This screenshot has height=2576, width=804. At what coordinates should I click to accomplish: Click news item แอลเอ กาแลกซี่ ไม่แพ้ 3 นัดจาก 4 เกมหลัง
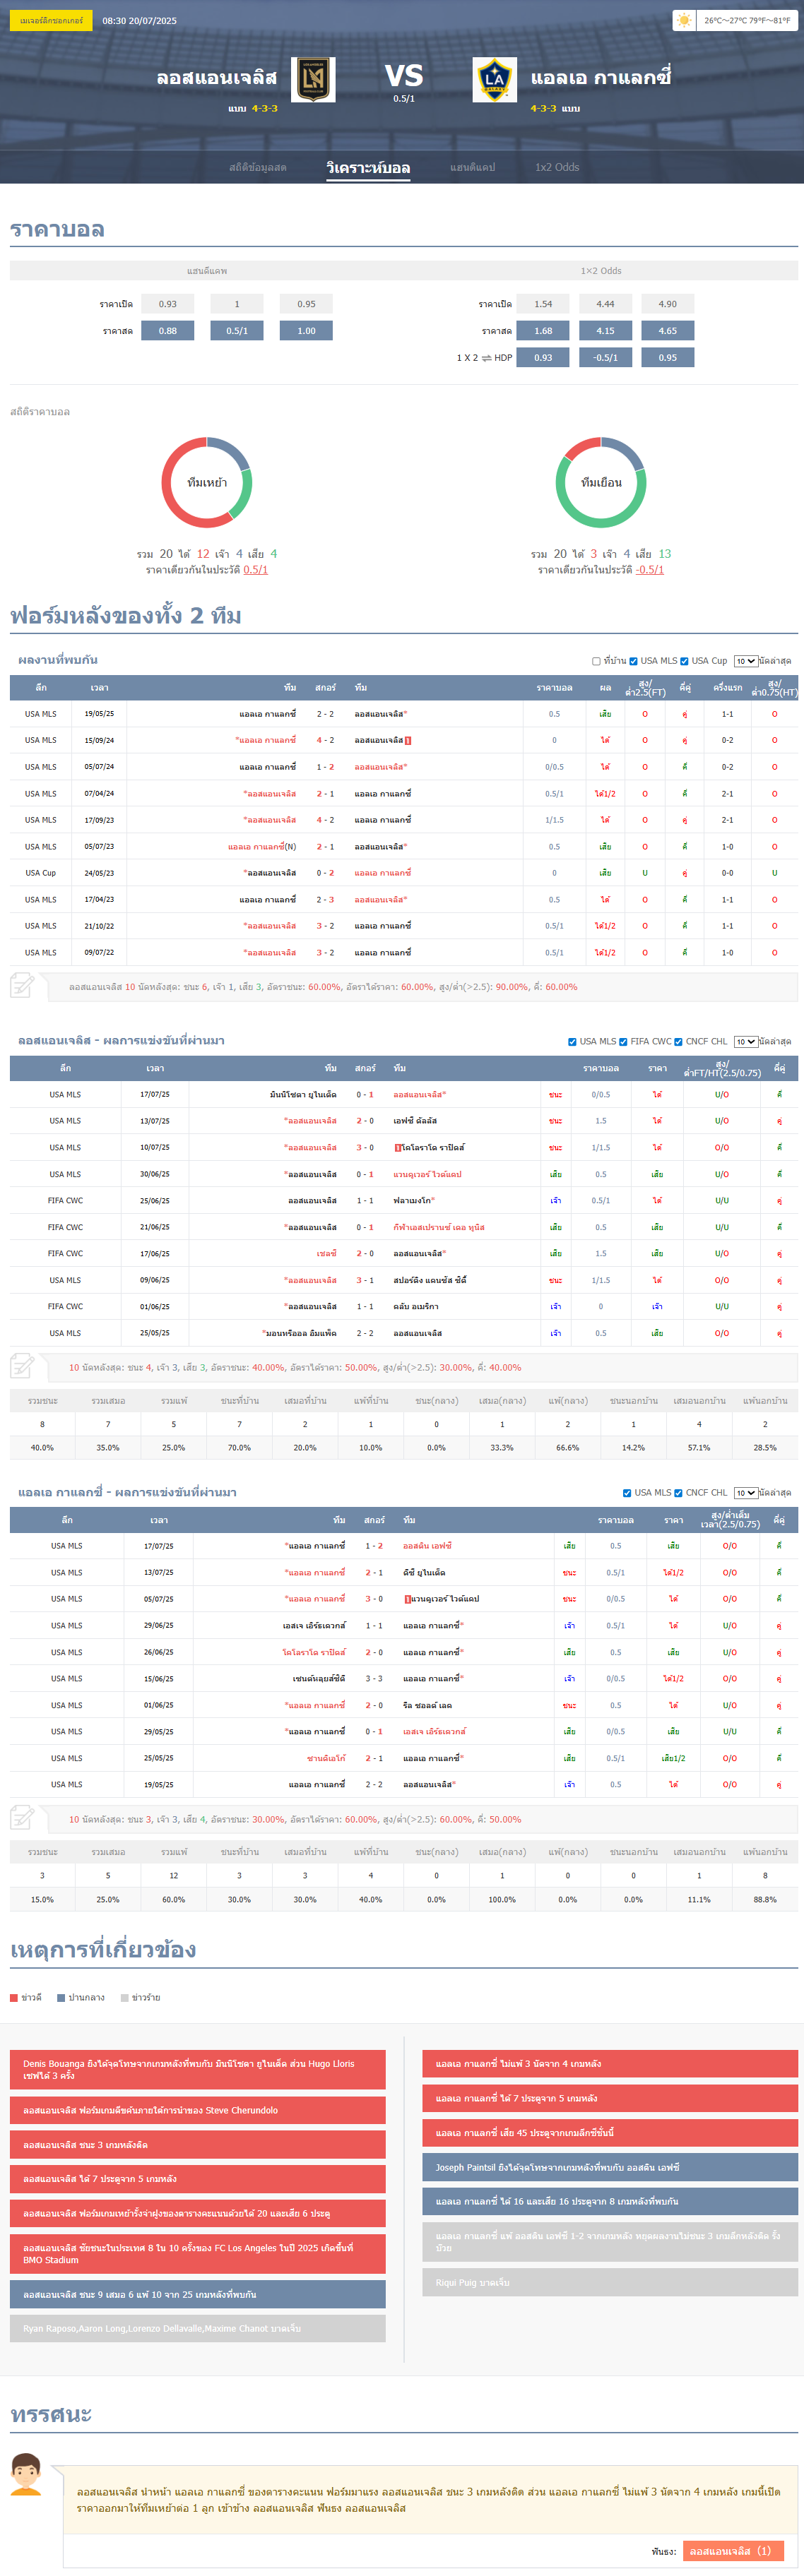tap(610, 2064)
